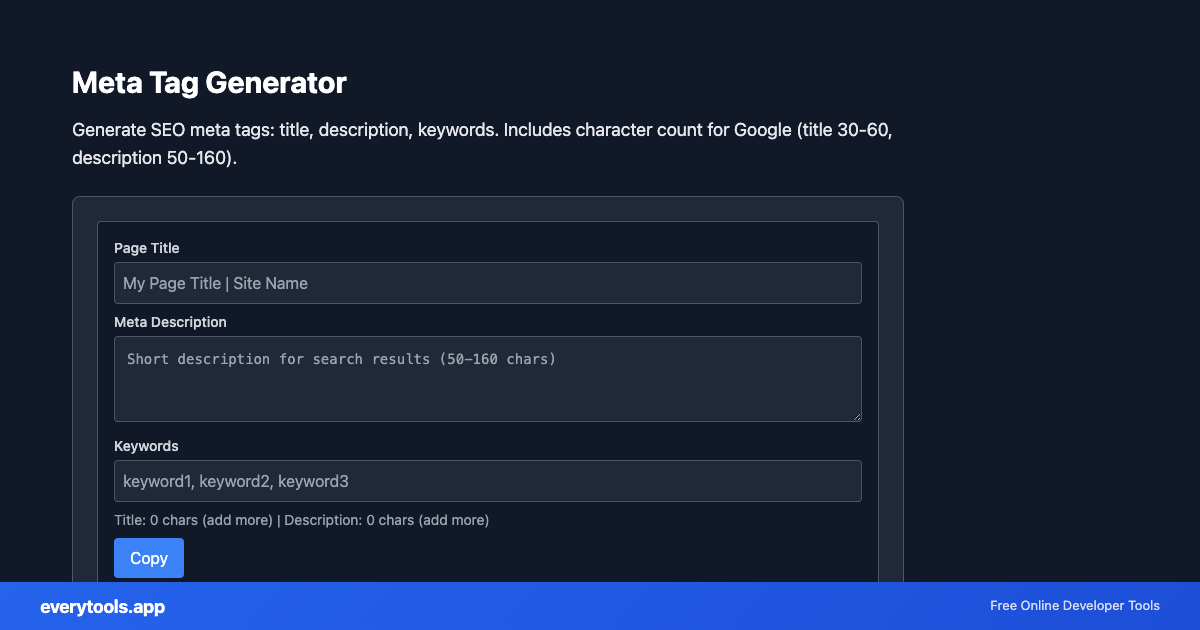Click the Meta Tag Generator heading
This screenshot has height=630, width=1200.
209,83
